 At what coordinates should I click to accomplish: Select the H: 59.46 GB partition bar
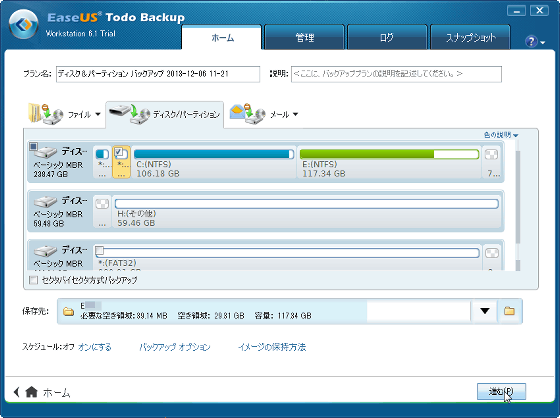click(306, 204)
